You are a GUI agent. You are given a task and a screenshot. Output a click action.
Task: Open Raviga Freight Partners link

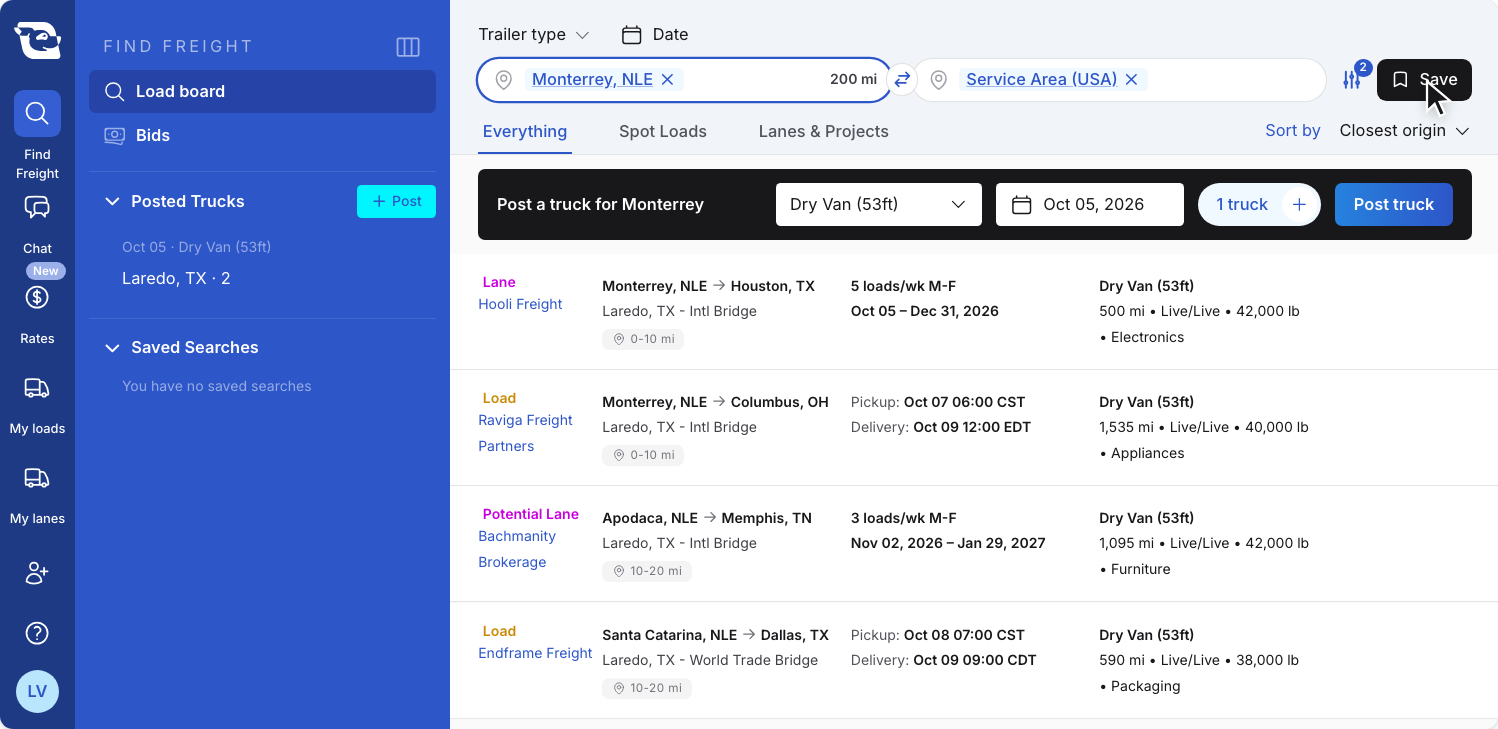pyautogui.click(x=525, y=433)
